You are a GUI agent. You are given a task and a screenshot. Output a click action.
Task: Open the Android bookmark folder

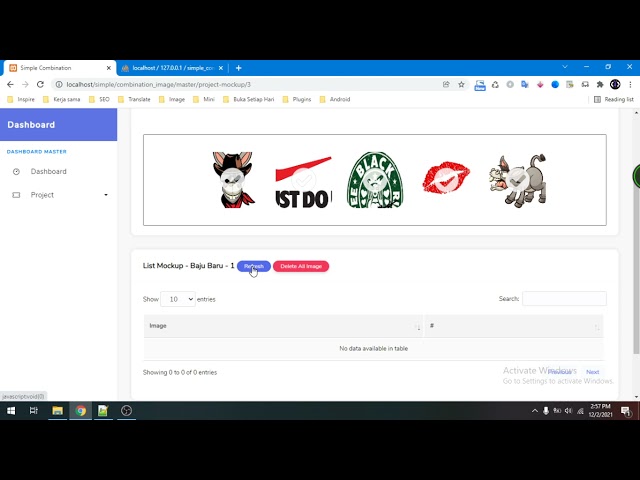[x=335, y=99]
